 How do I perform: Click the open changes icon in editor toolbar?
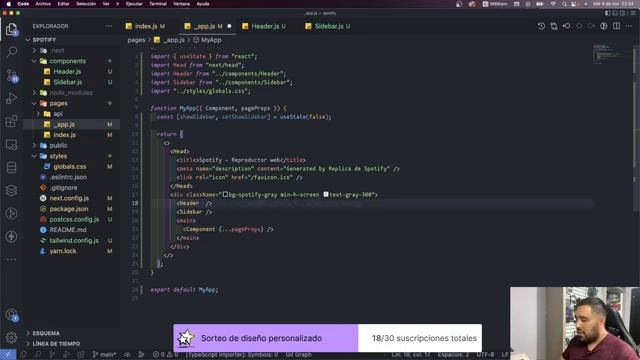554,26
